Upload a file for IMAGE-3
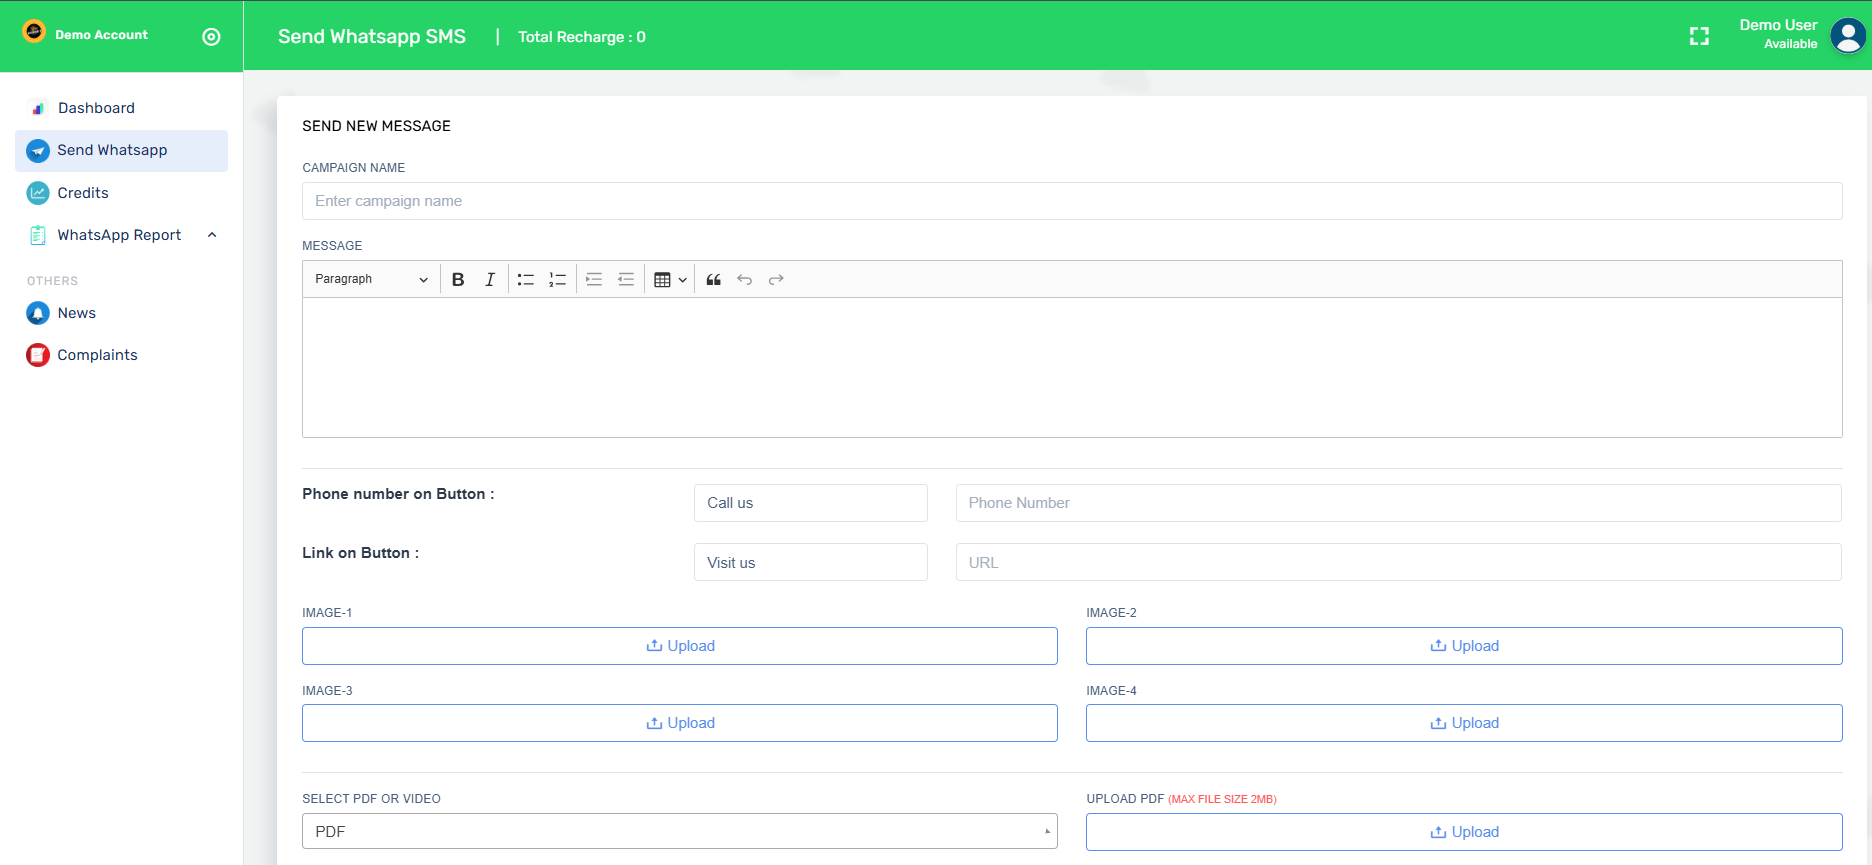 680,723
